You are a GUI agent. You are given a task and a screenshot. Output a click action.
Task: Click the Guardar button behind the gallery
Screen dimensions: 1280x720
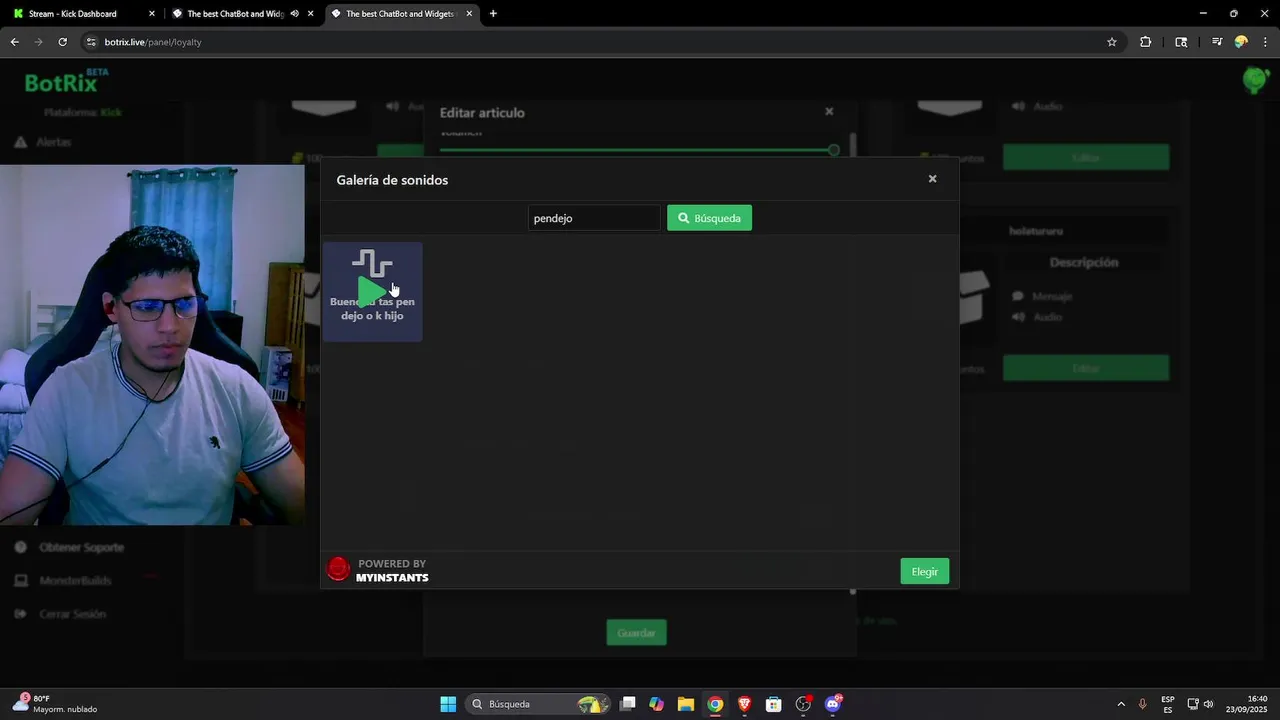click(x=636, y=633)
